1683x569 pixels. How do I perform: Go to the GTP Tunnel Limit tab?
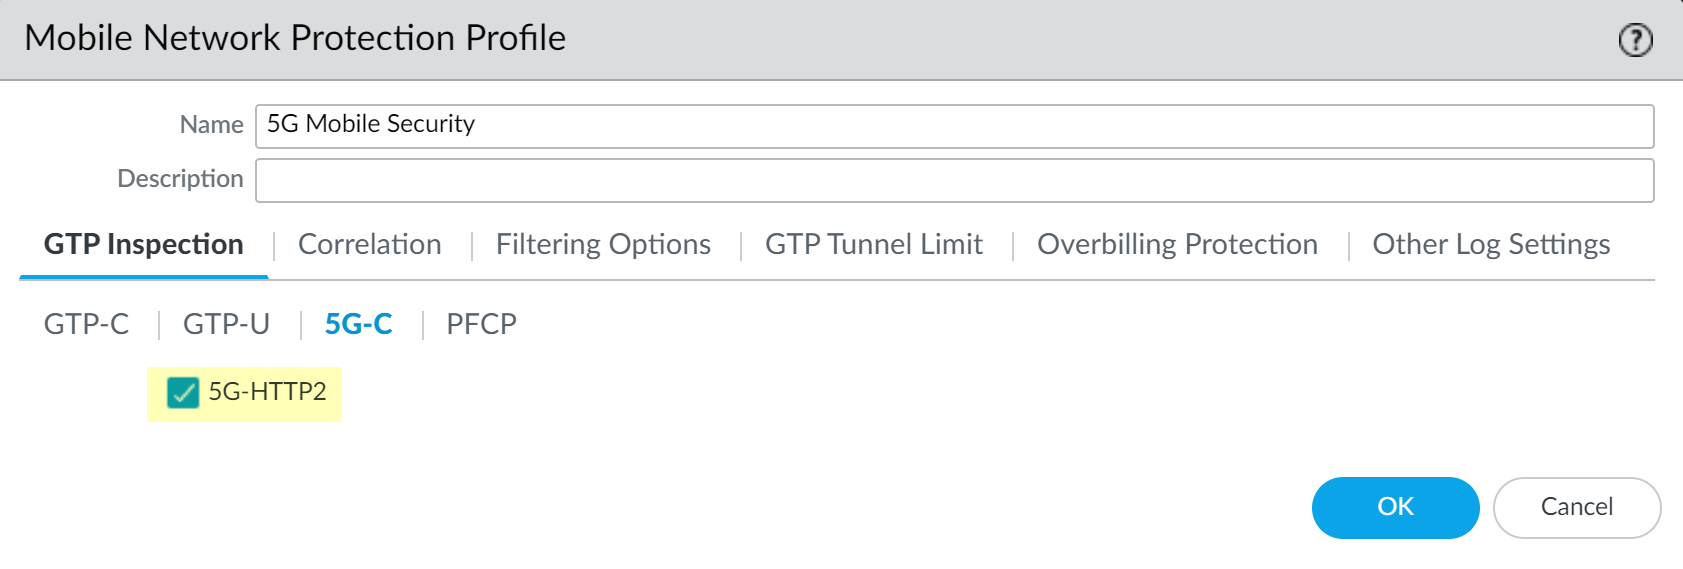click(x=874, y=245)
